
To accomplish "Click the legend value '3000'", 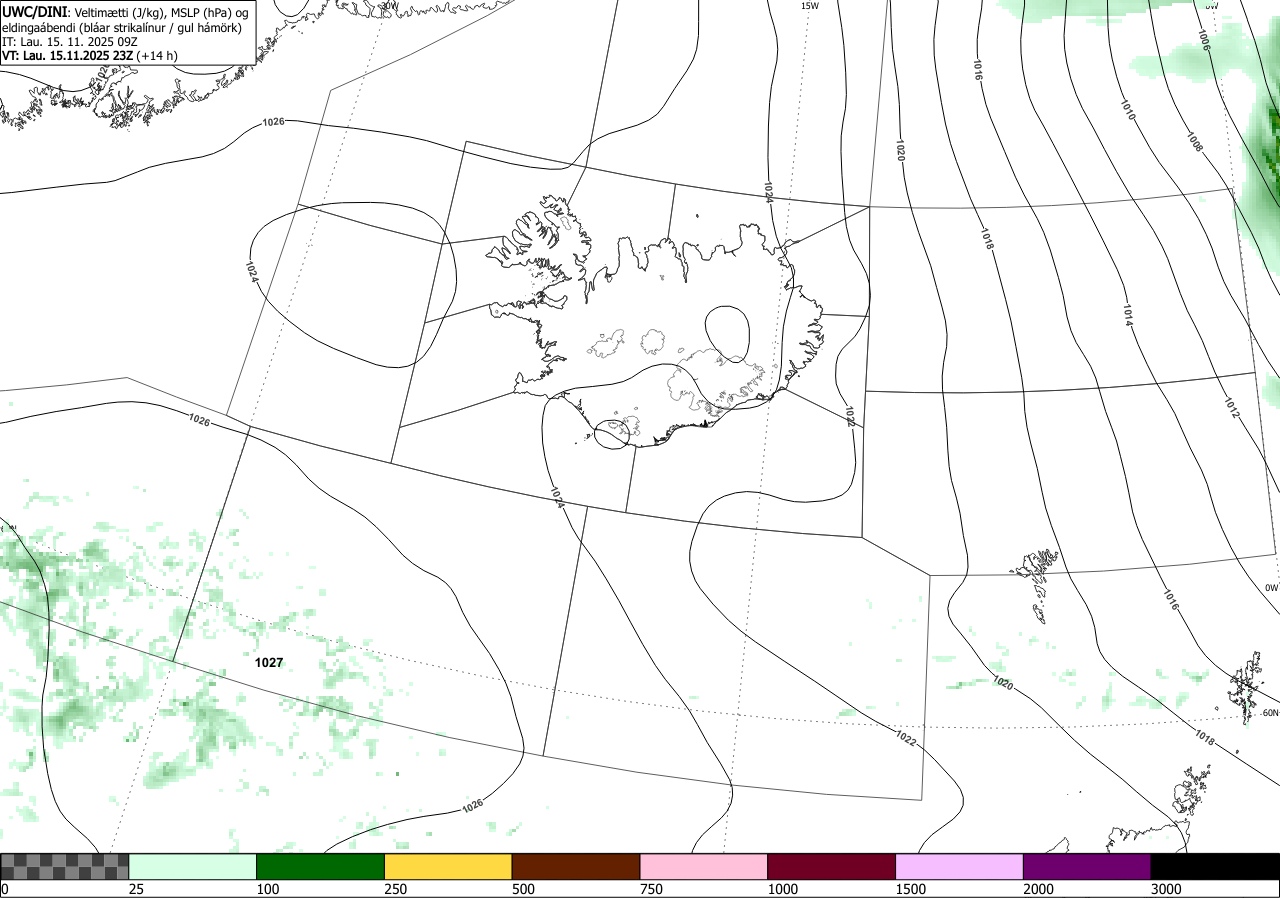I will tap(1166, 889).
